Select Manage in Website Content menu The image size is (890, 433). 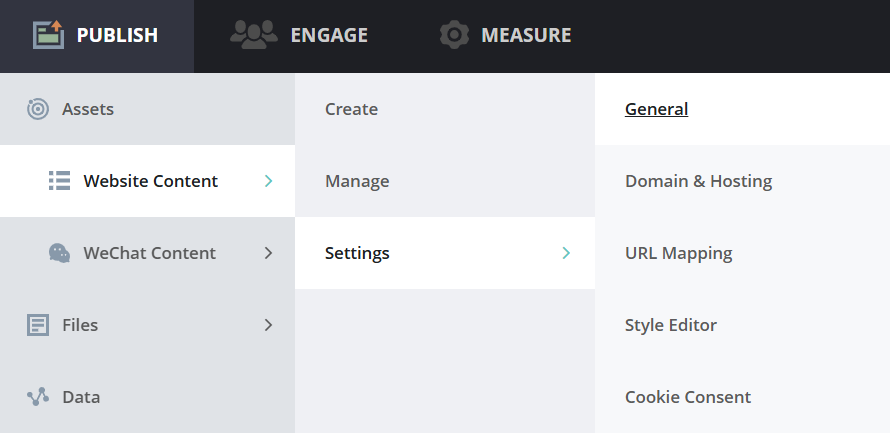[x=357, y=181]
